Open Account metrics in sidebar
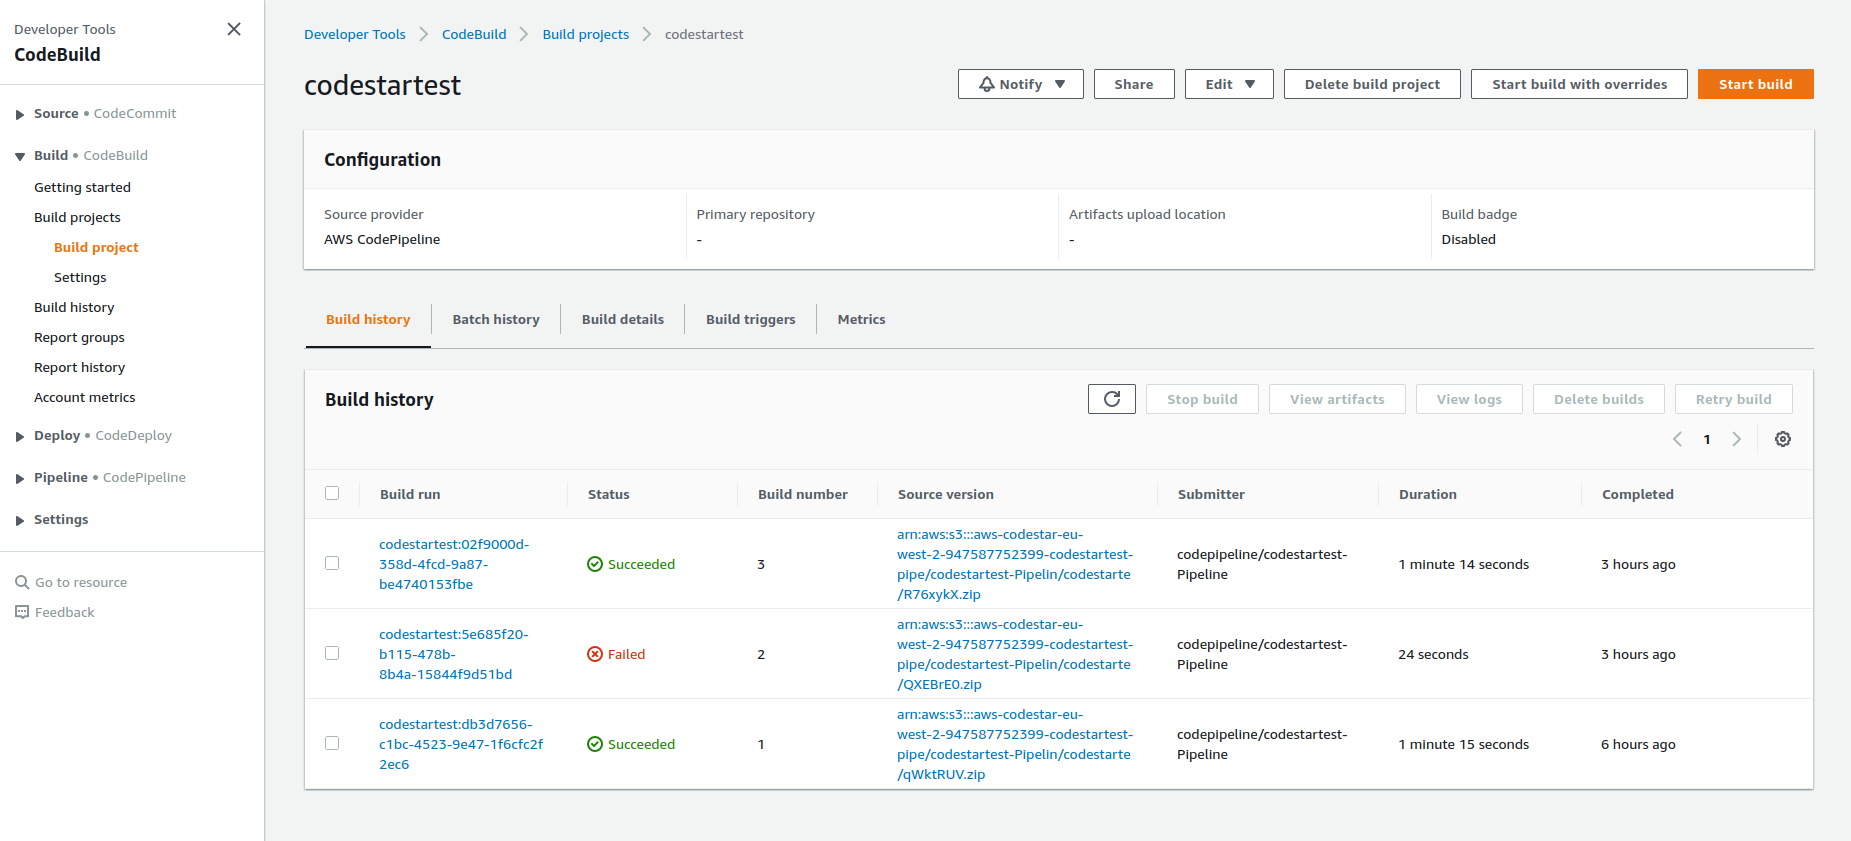Viewport: 1851px width, 841px height. (x=84, y=397)
